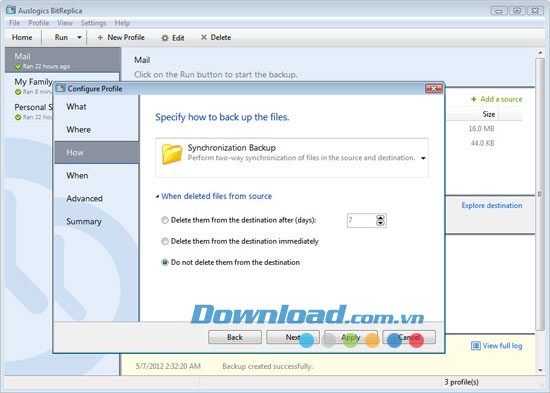Click the green plus icon beside Add a source
This screenshot has width=550, height=393.
[474, 99]
